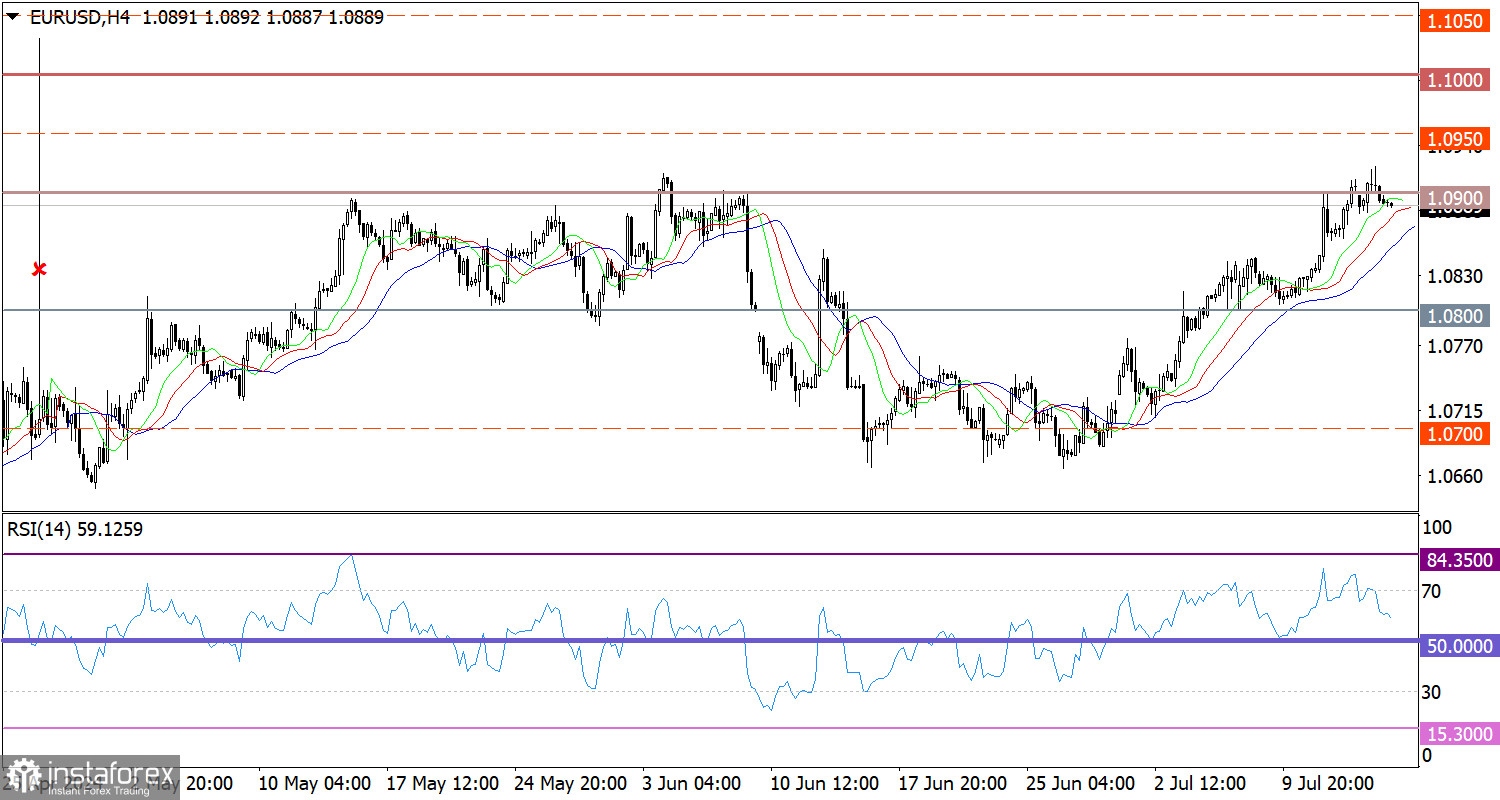The height and width of the screenshot is (800, 1500).
Task: Click the 1.0715 price axis value
Action: pyautogui.click(x=1453, y=411)
